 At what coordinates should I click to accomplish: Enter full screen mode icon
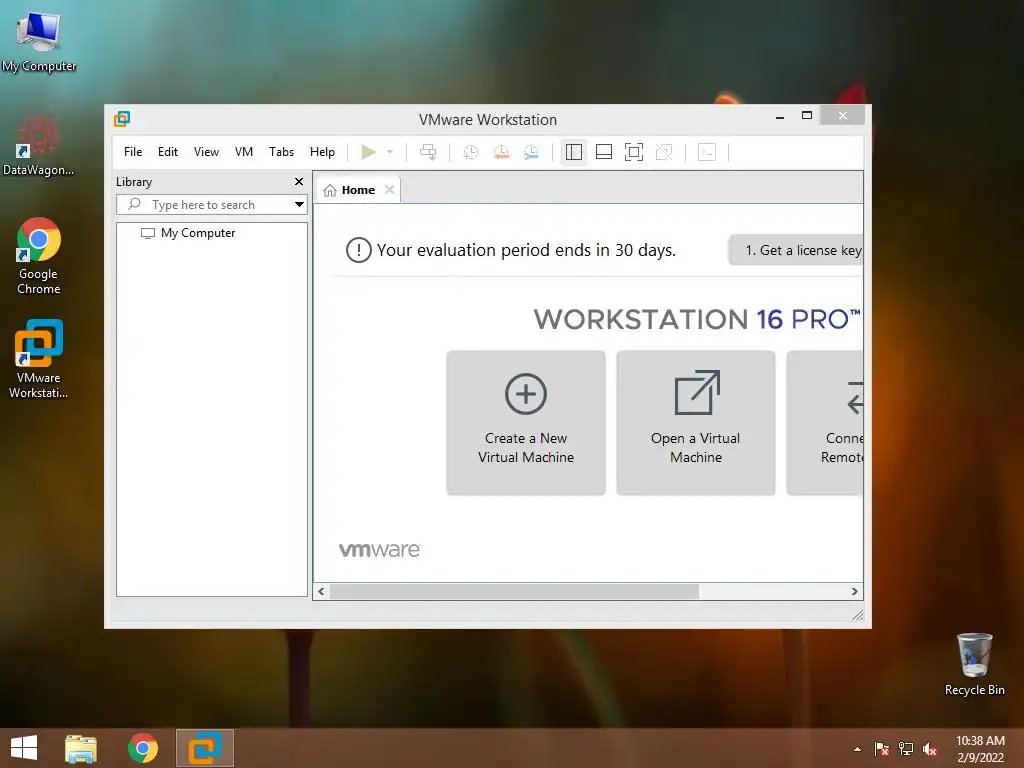(634, 152)
